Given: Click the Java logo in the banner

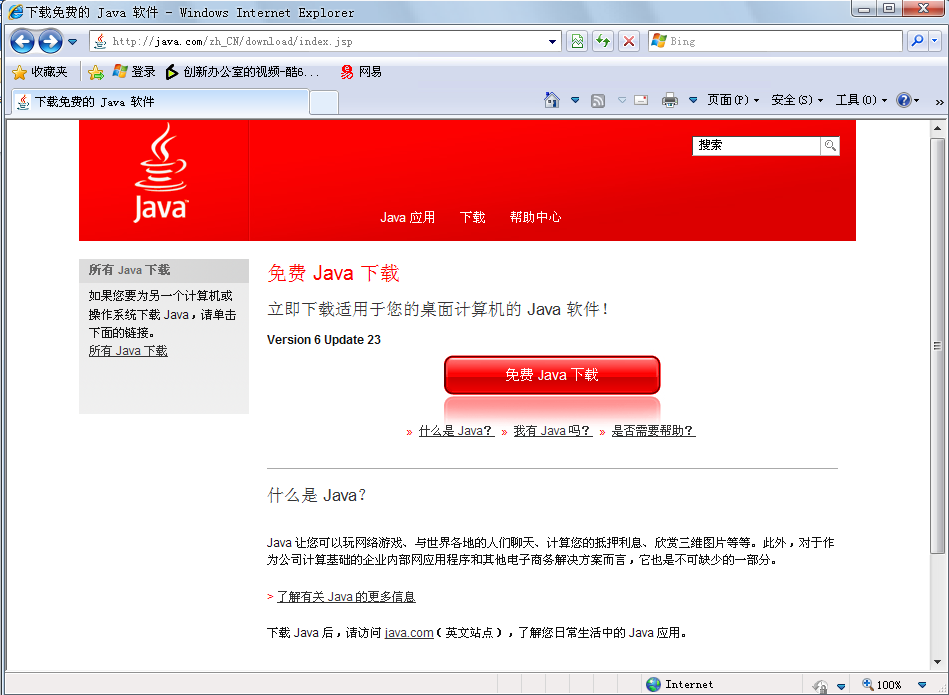Looking at the screenshot, I should pyautogui.click(x=160, y=173).
